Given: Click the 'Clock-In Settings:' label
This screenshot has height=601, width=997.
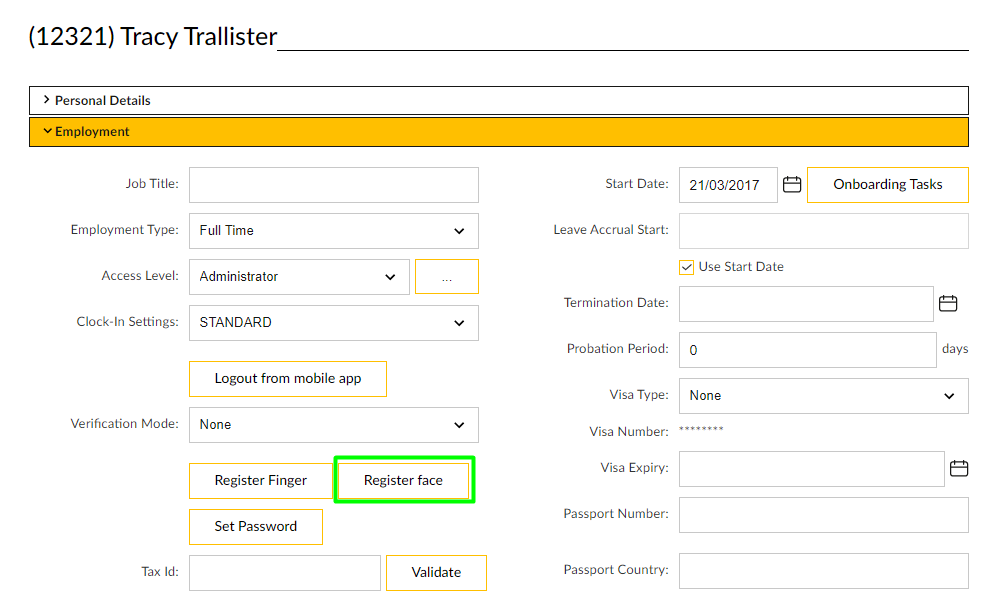Looking at the screenshot, I should coord(128,322).
